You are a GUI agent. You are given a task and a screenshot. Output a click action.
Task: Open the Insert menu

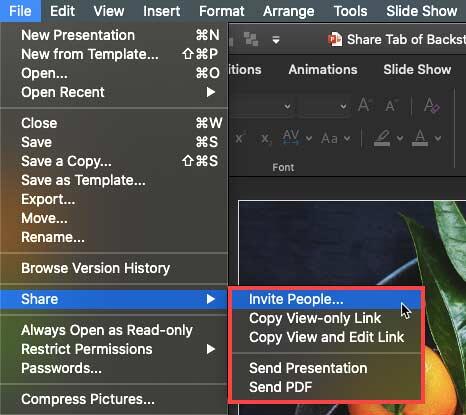162,11
